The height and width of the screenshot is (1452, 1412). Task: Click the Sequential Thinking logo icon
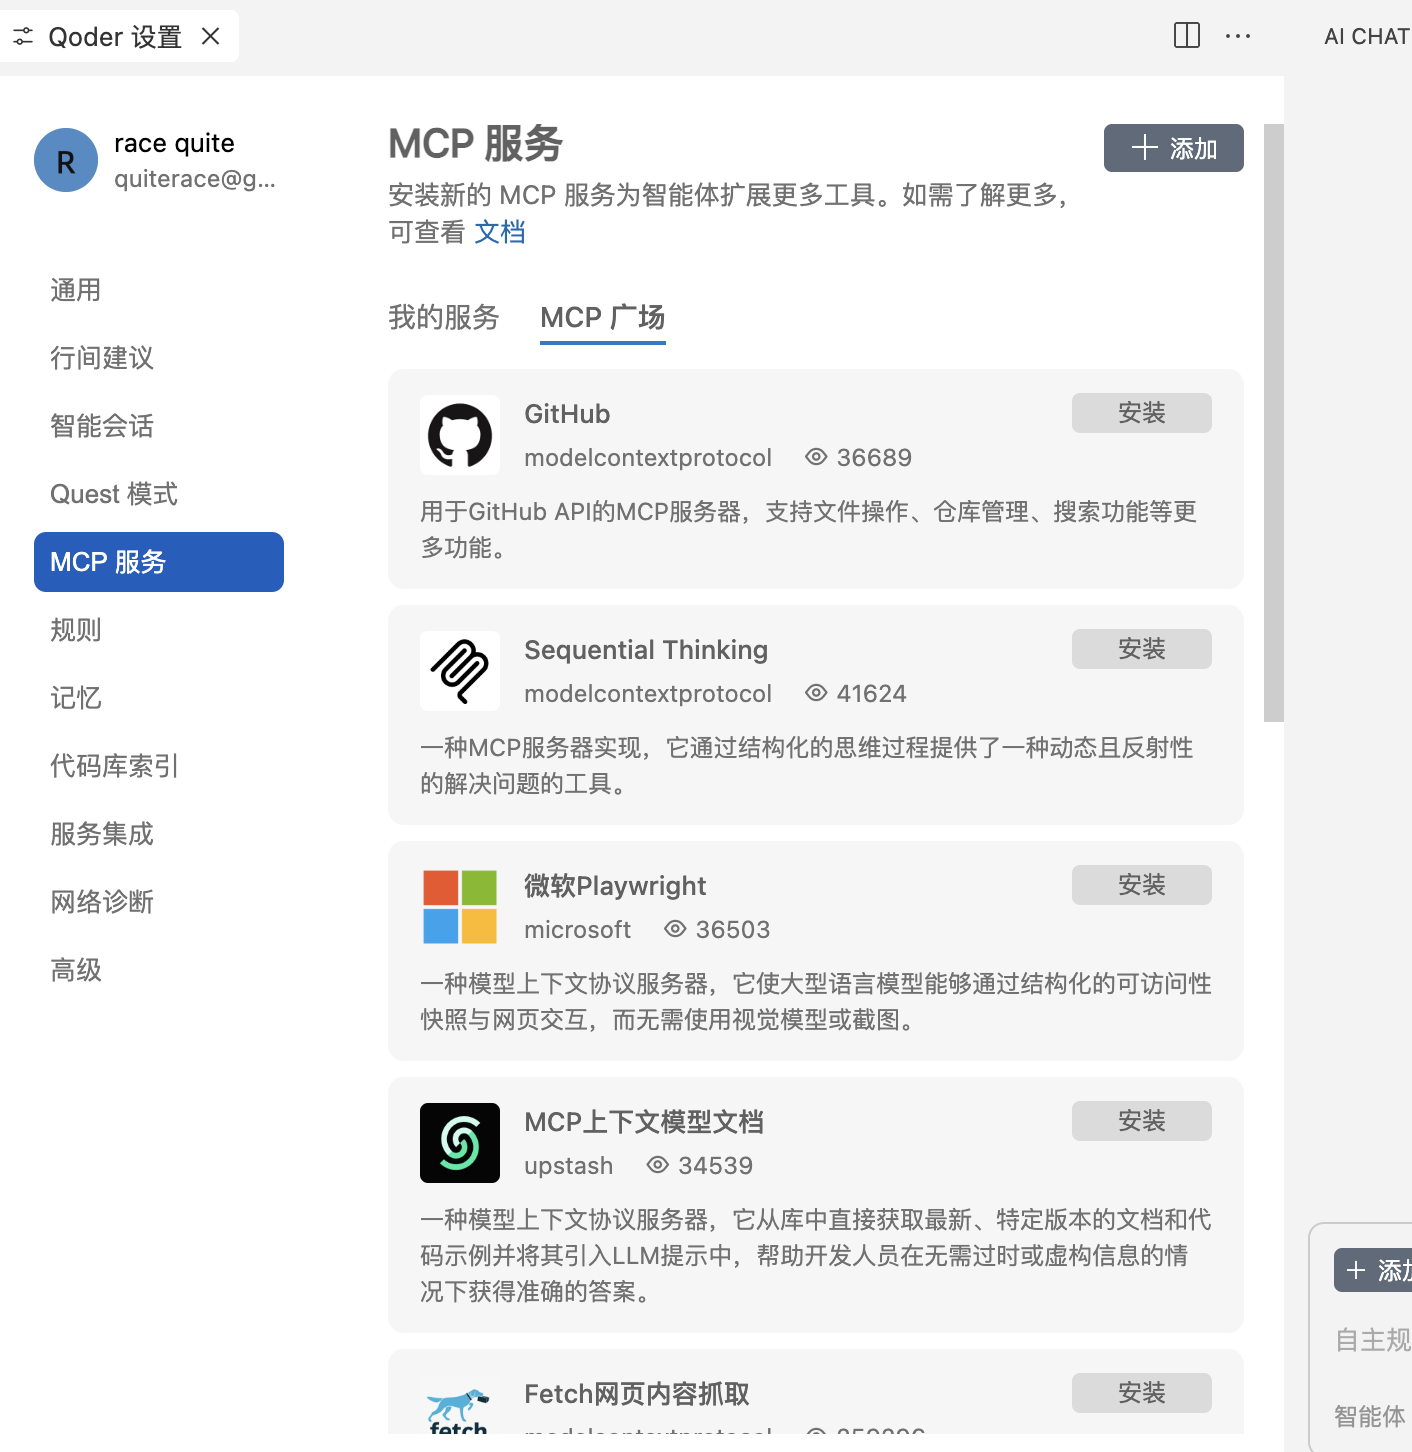[x=460, y=671]
